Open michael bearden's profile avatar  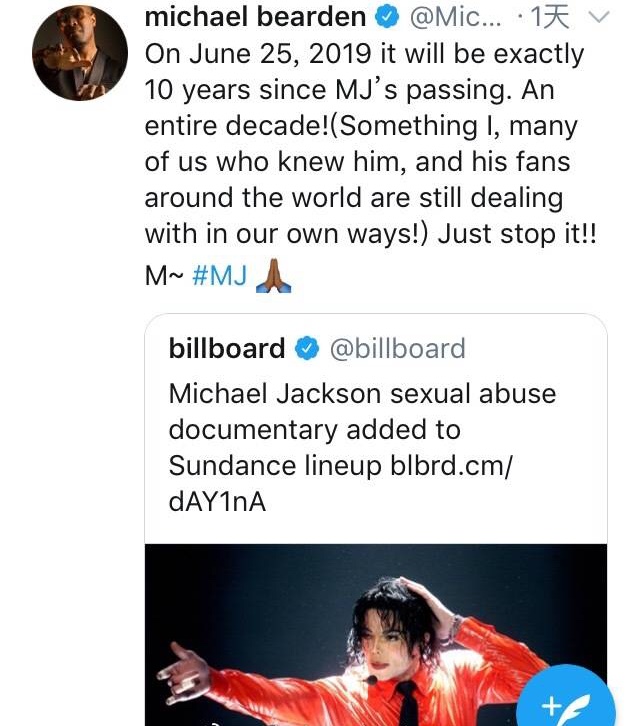(x=80, y=53)
